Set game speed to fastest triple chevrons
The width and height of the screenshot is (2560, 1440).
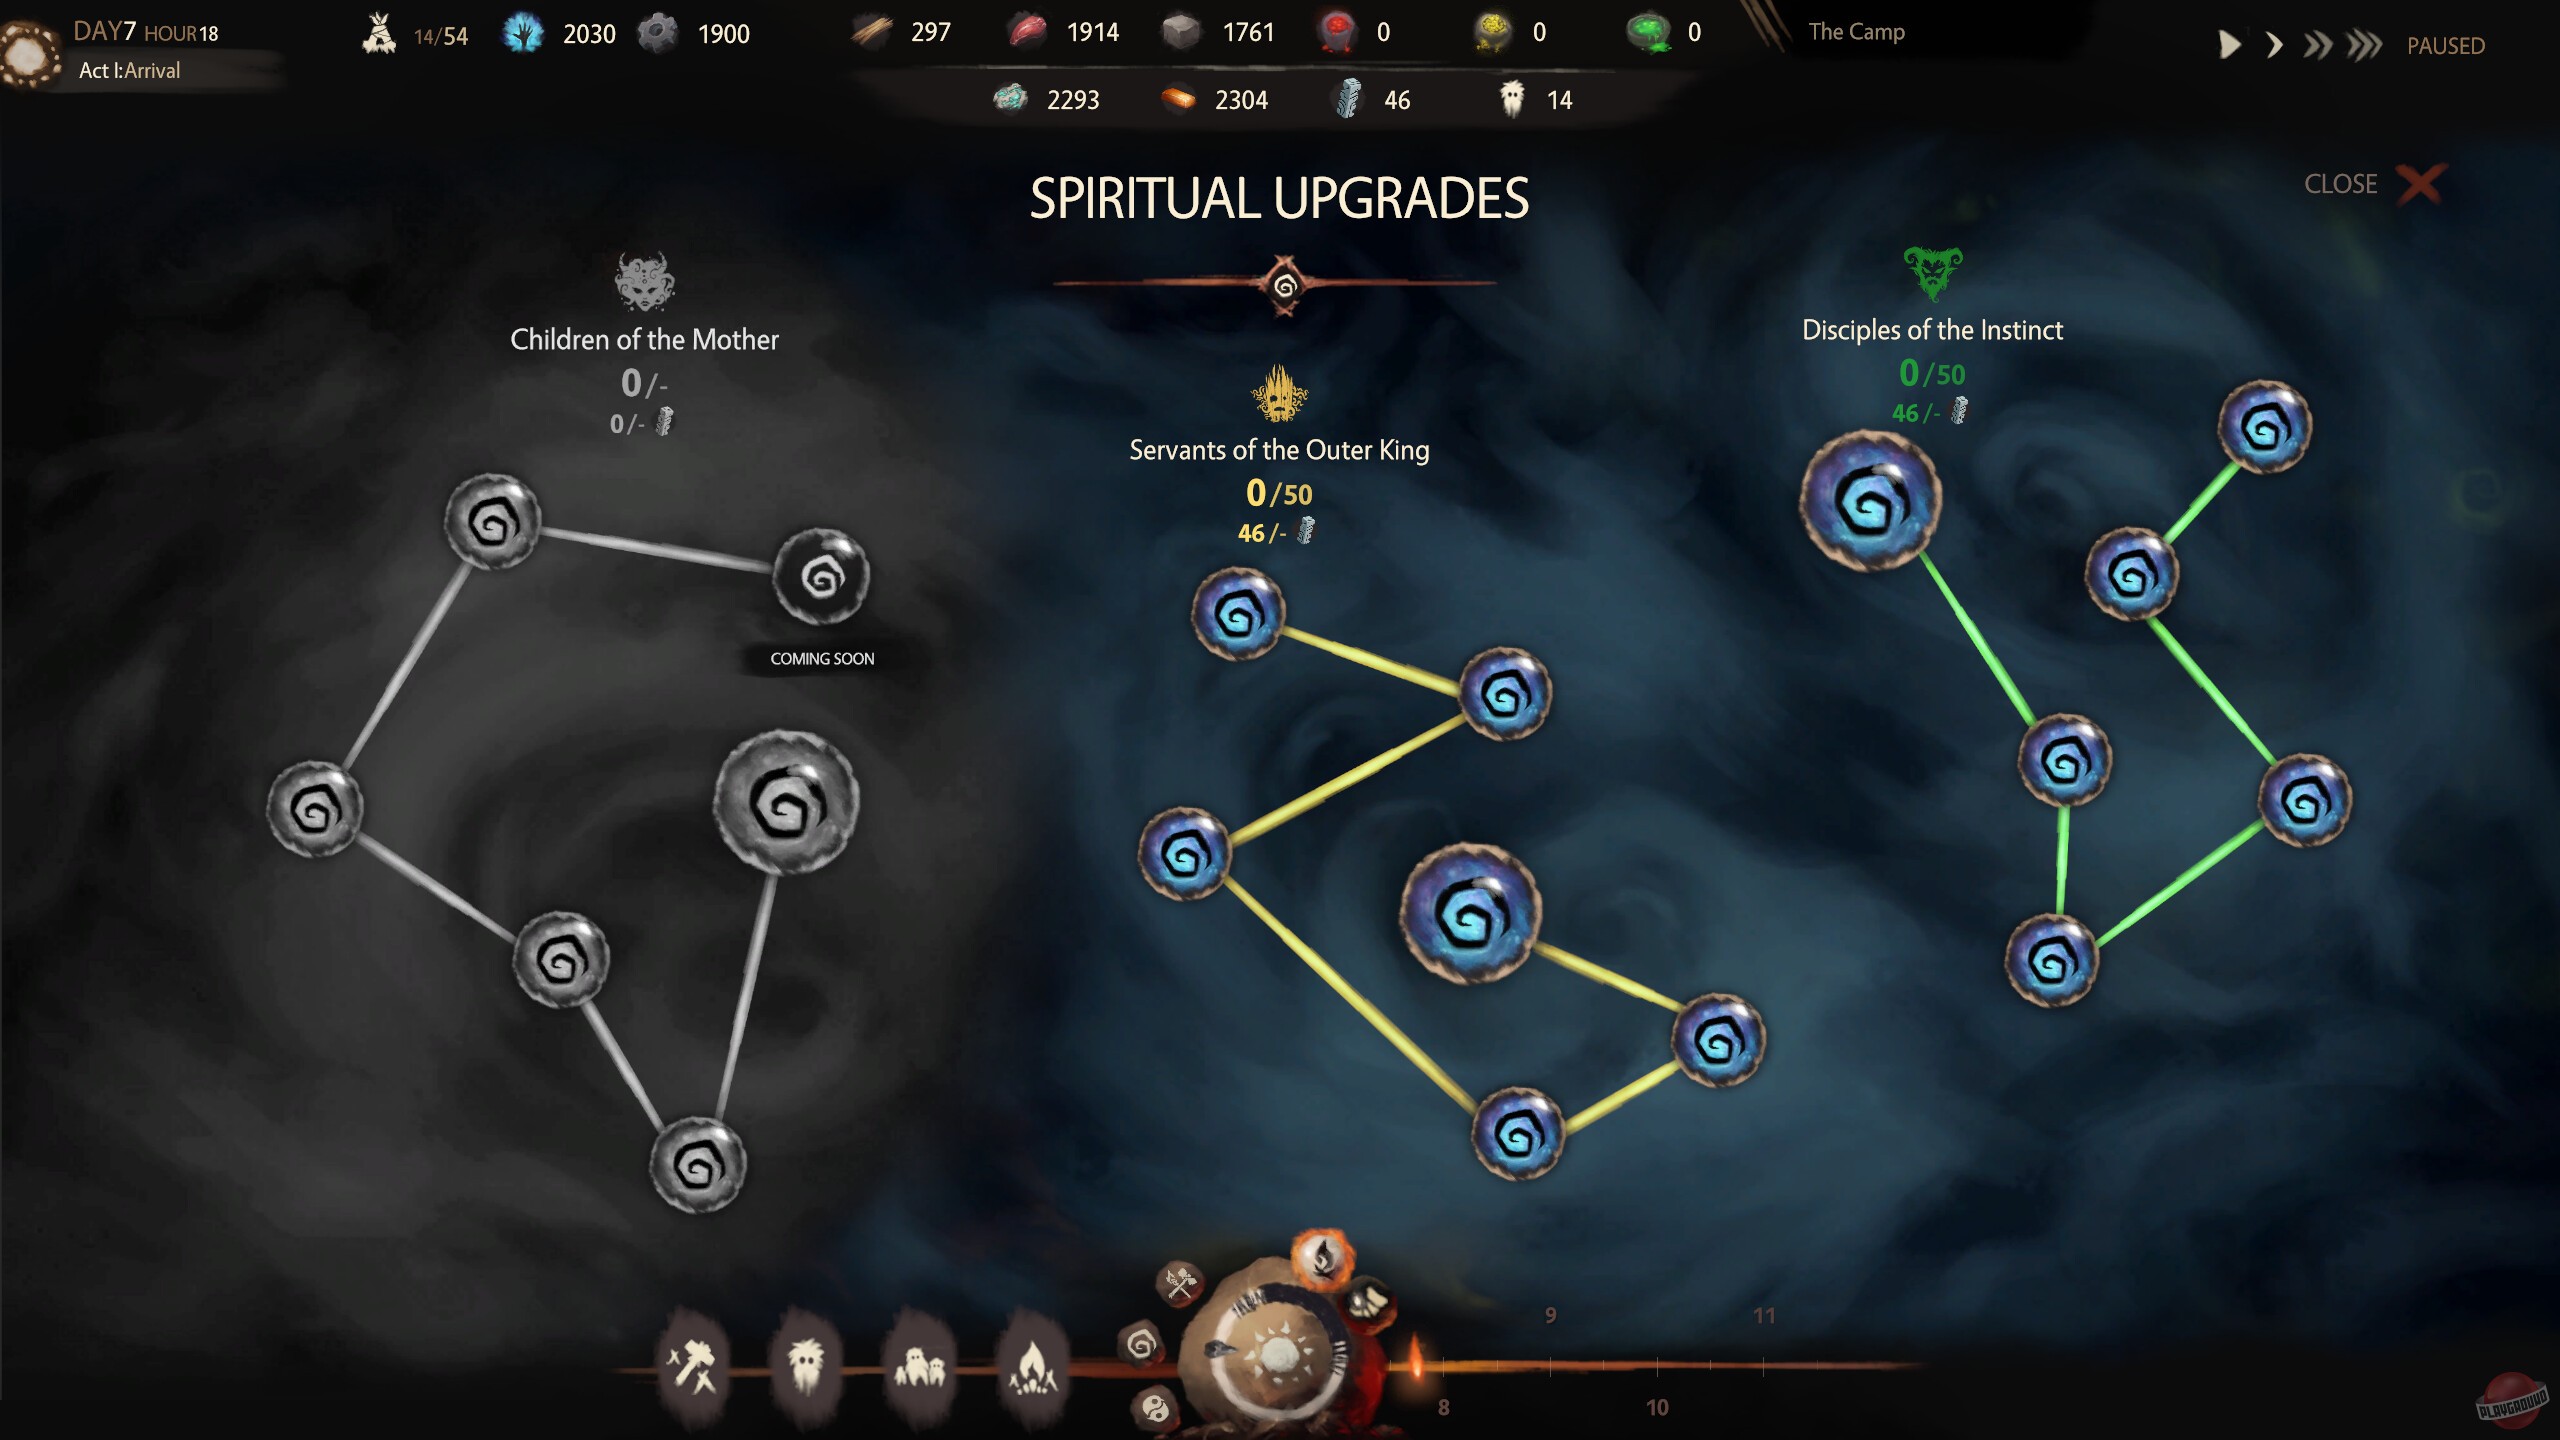pos(2364,45)
